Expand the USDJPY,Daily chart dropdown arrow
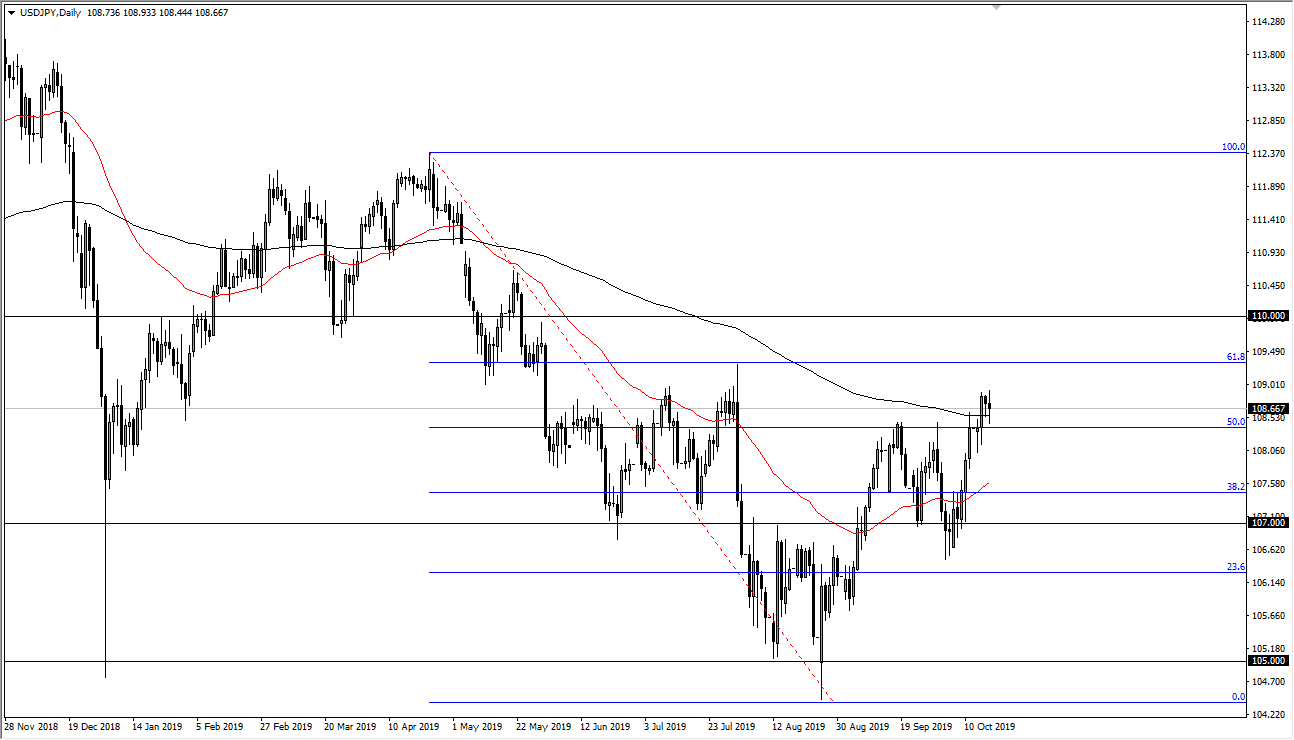1294x740 pixels. coord(10,14)
